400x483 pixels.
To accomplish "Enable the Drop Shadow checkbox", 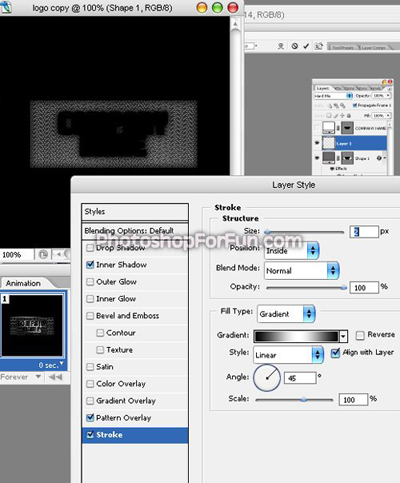I will point(90,248).
